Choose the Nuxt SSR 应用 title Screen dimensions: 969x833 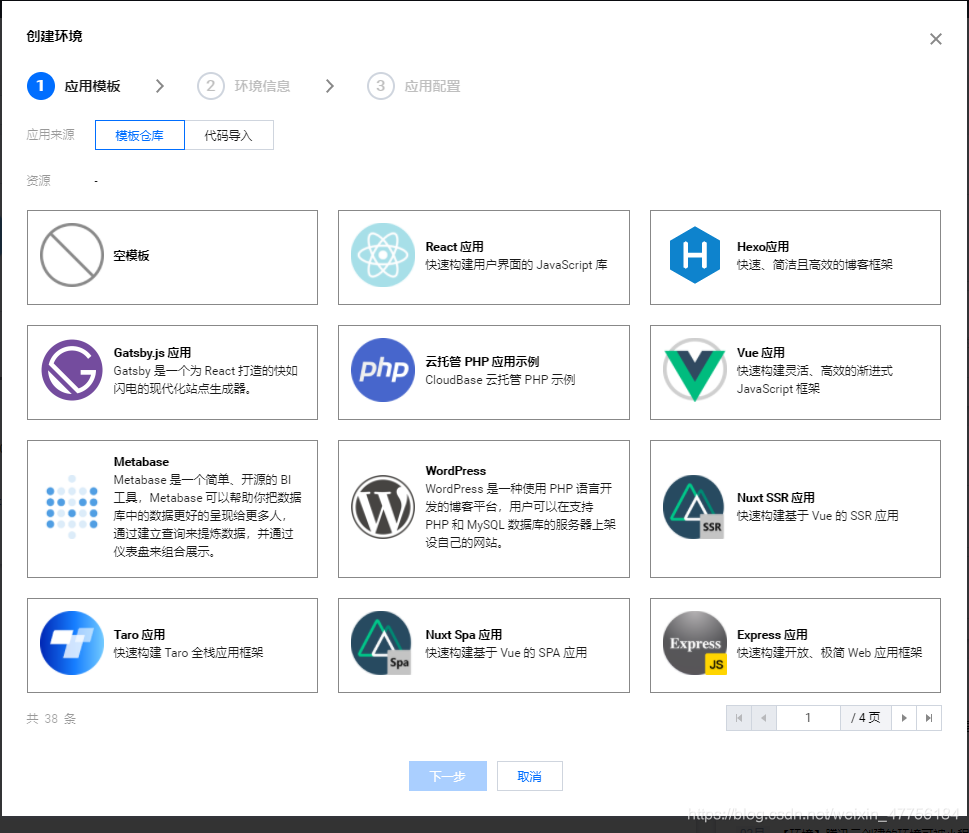(x=776, y=497)
